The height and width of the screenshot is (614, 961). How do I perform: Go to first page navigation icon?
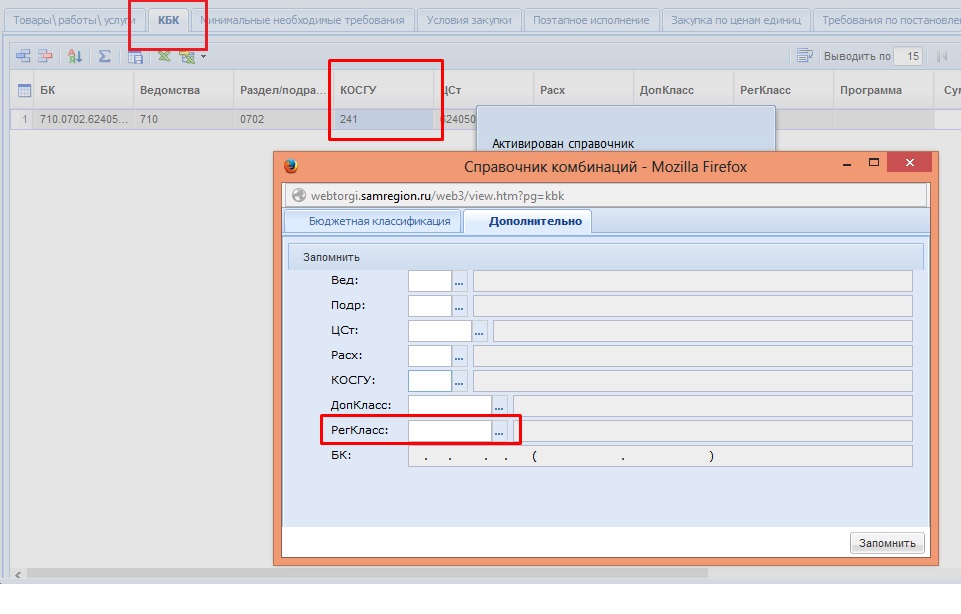pyautogui.click(x=942, y=57)
